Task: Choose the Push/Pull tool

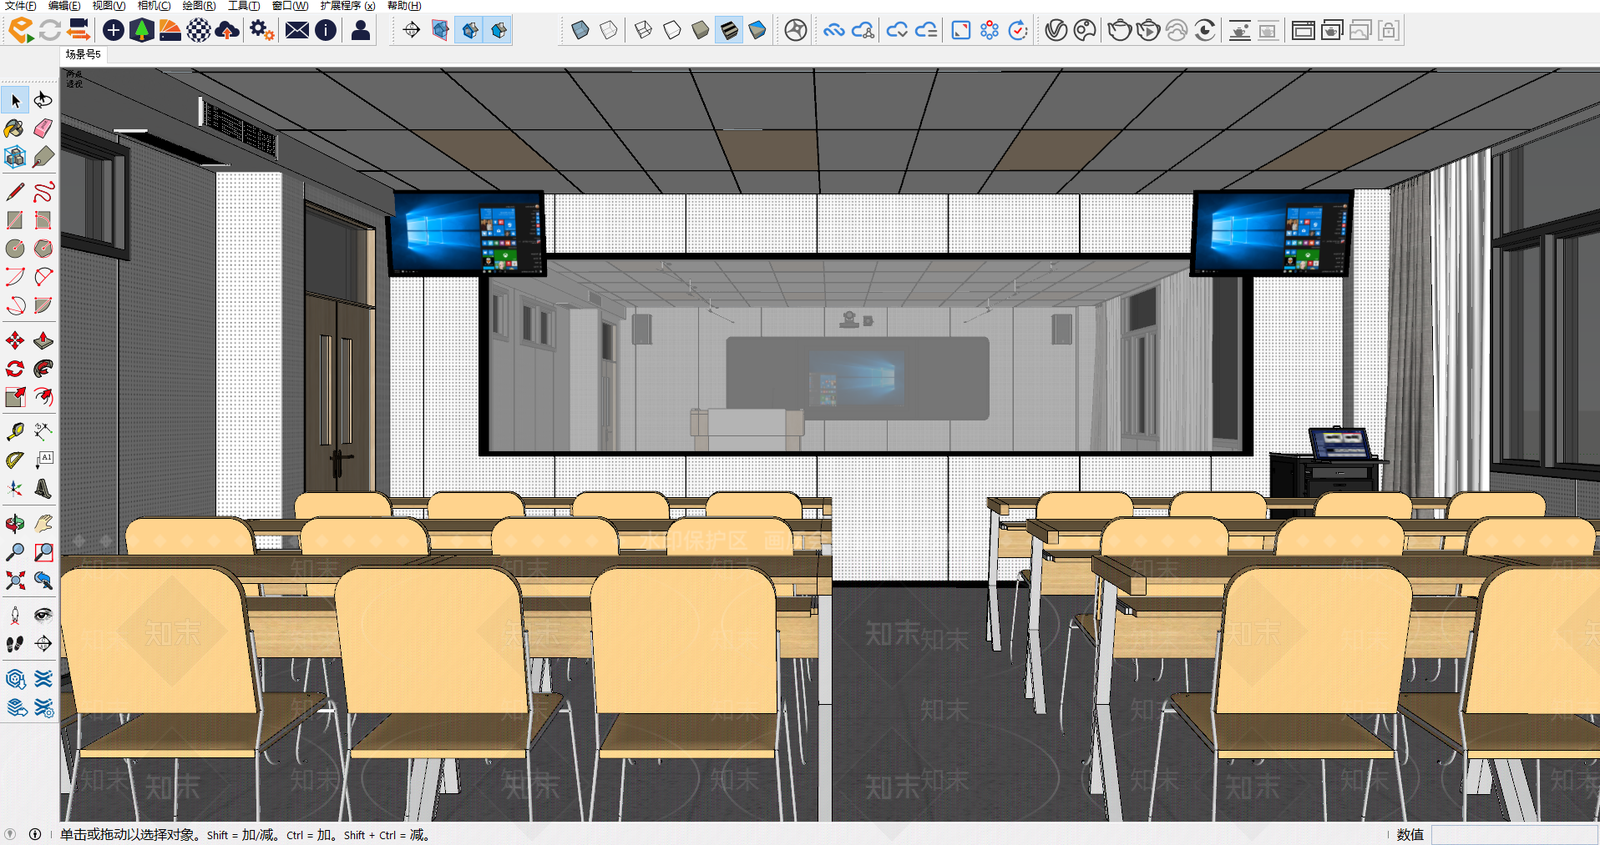Action: [x=43, y=340]
